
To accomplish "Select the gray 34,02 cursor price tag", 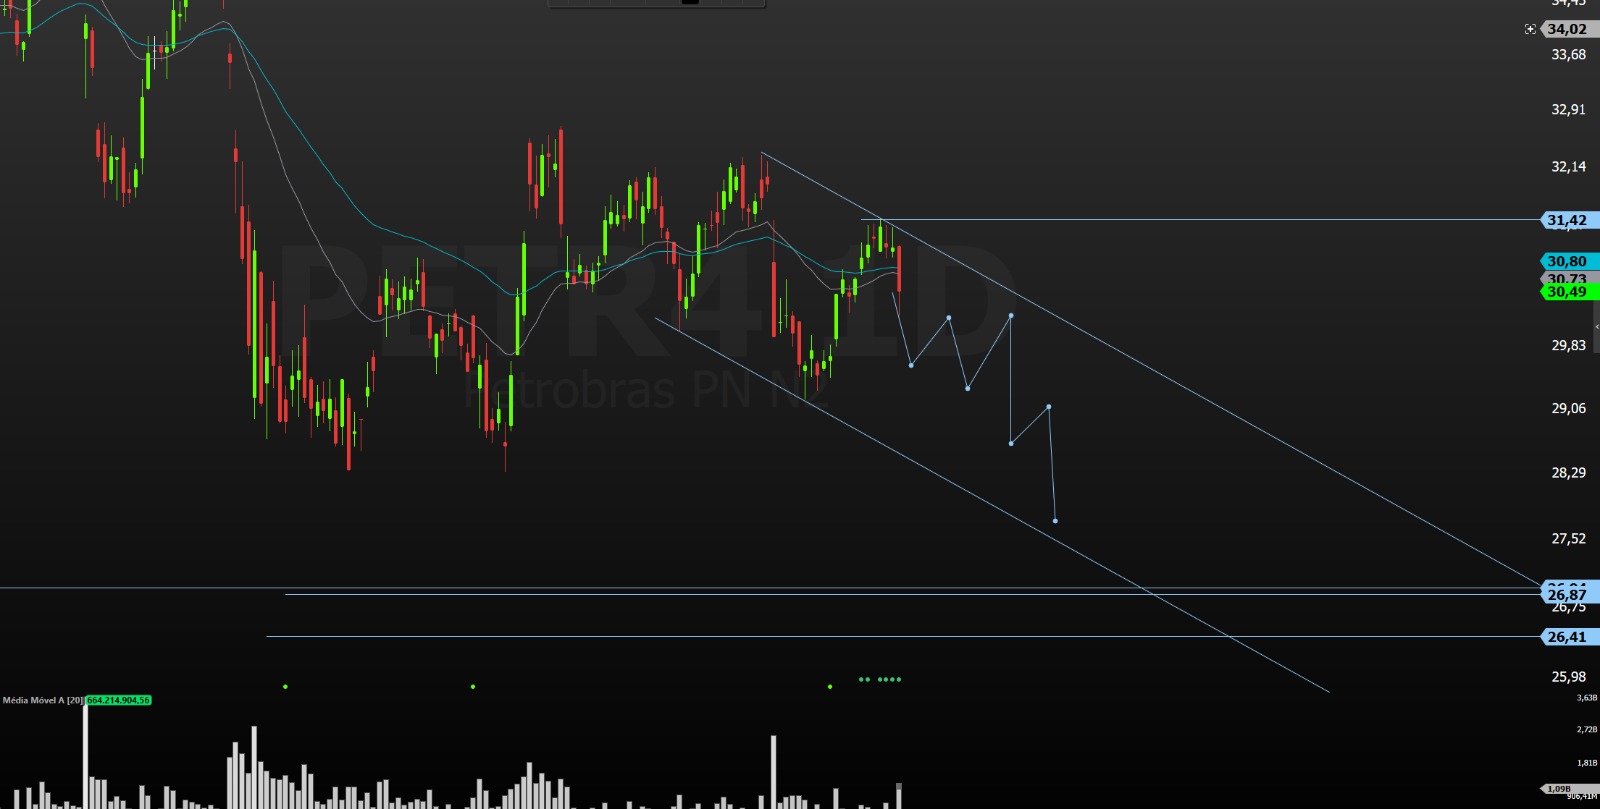I will pyautogui.click(x=1567, y=29).
